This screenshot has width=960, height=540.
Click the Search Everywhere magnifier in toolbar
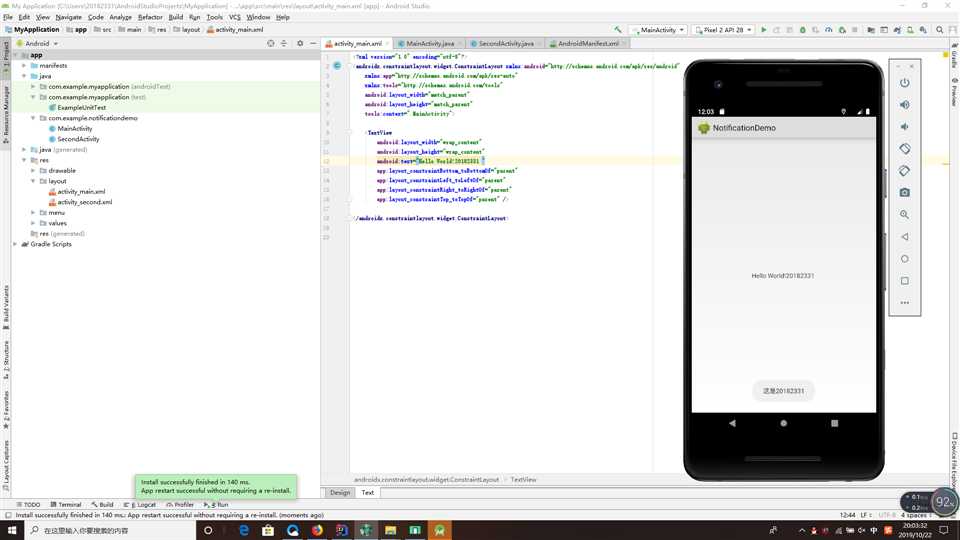coord(940,29)
